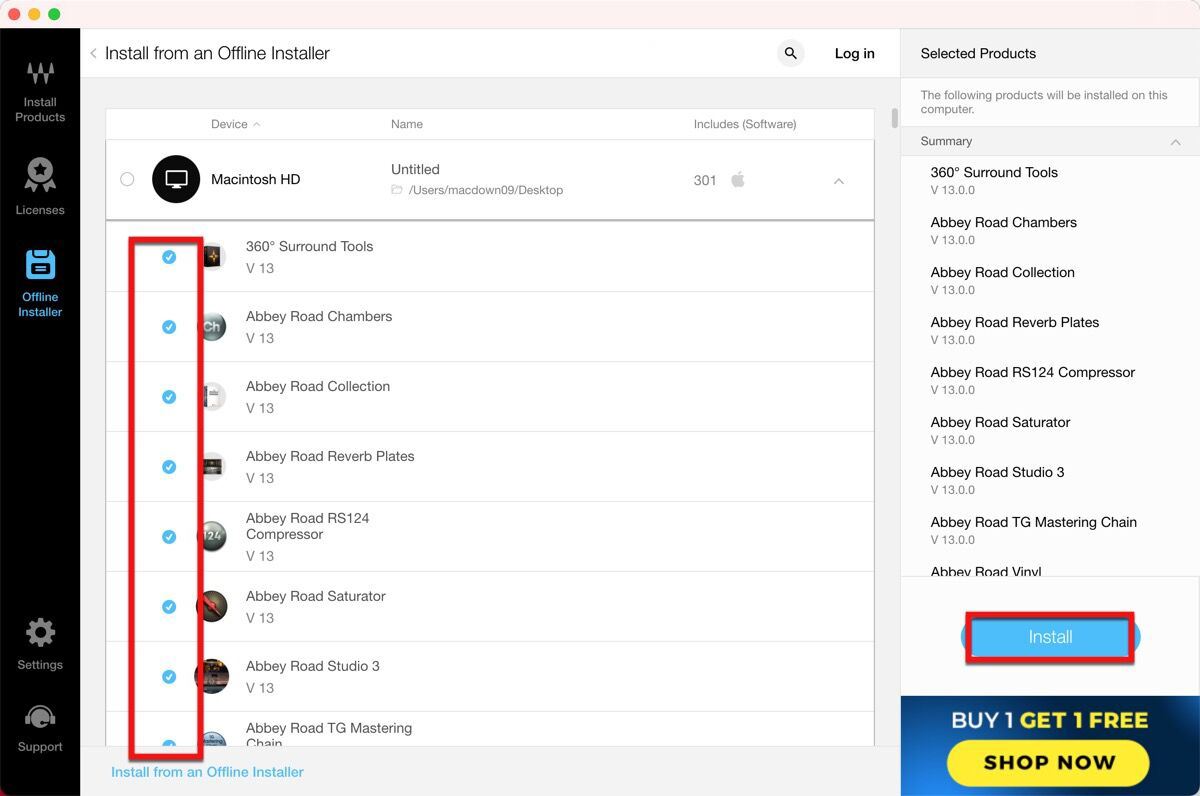The width and height of the screenshot is (1200, 796).
Task: Click the Log in button
Action: pos(855,54)
